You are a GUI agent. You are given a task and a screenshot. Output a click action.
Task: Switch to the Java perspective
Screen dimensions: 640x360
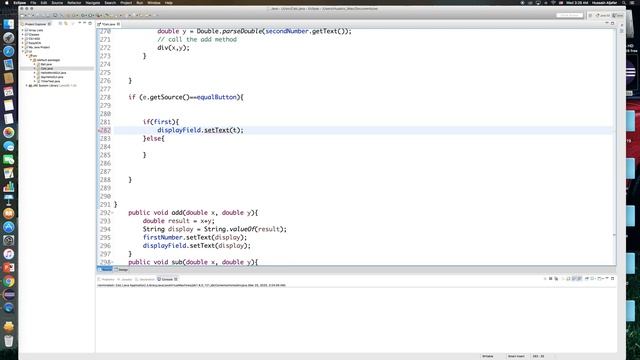click(x=619, y=16)
